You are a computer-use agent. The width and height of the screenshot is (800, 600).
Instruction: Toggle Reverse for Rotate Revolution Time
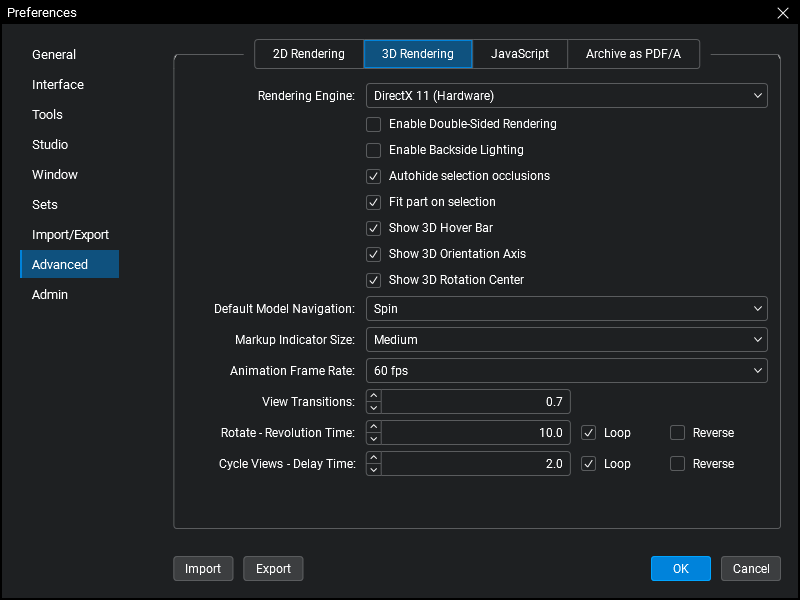click(x=678, y=433)
